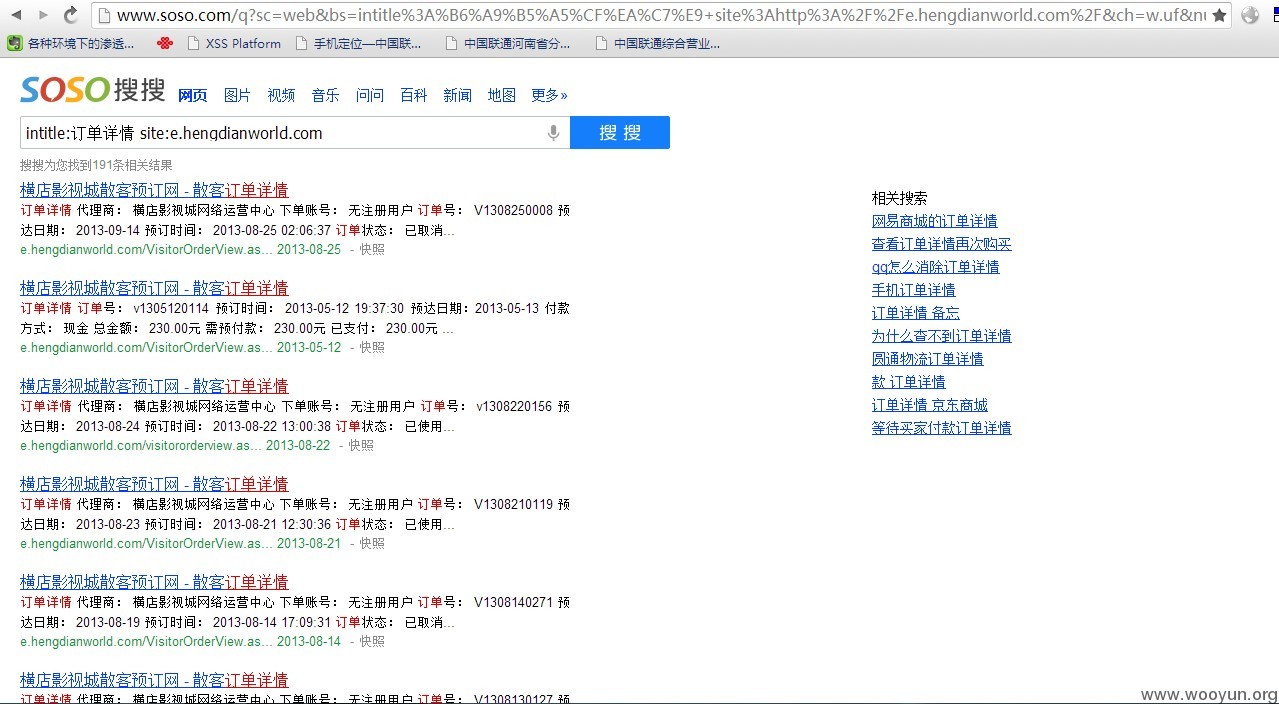
Task: Open 快照 cache for the 2013-08-25 result
Action: click(372, 249)
